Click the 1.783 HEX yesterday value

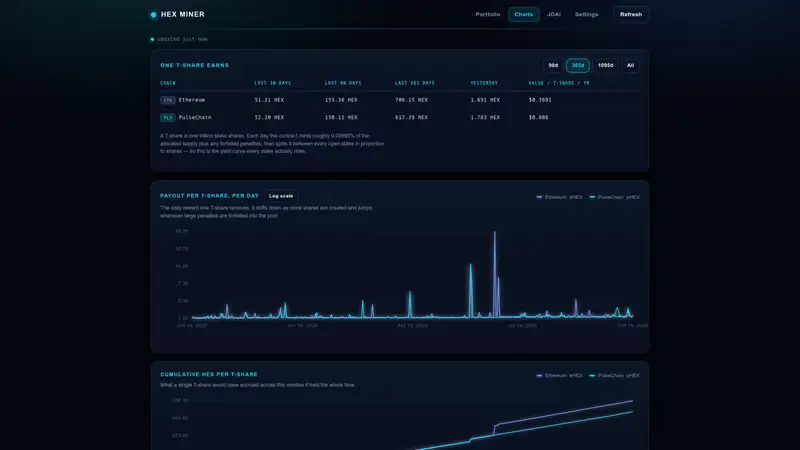click(485, 117)
